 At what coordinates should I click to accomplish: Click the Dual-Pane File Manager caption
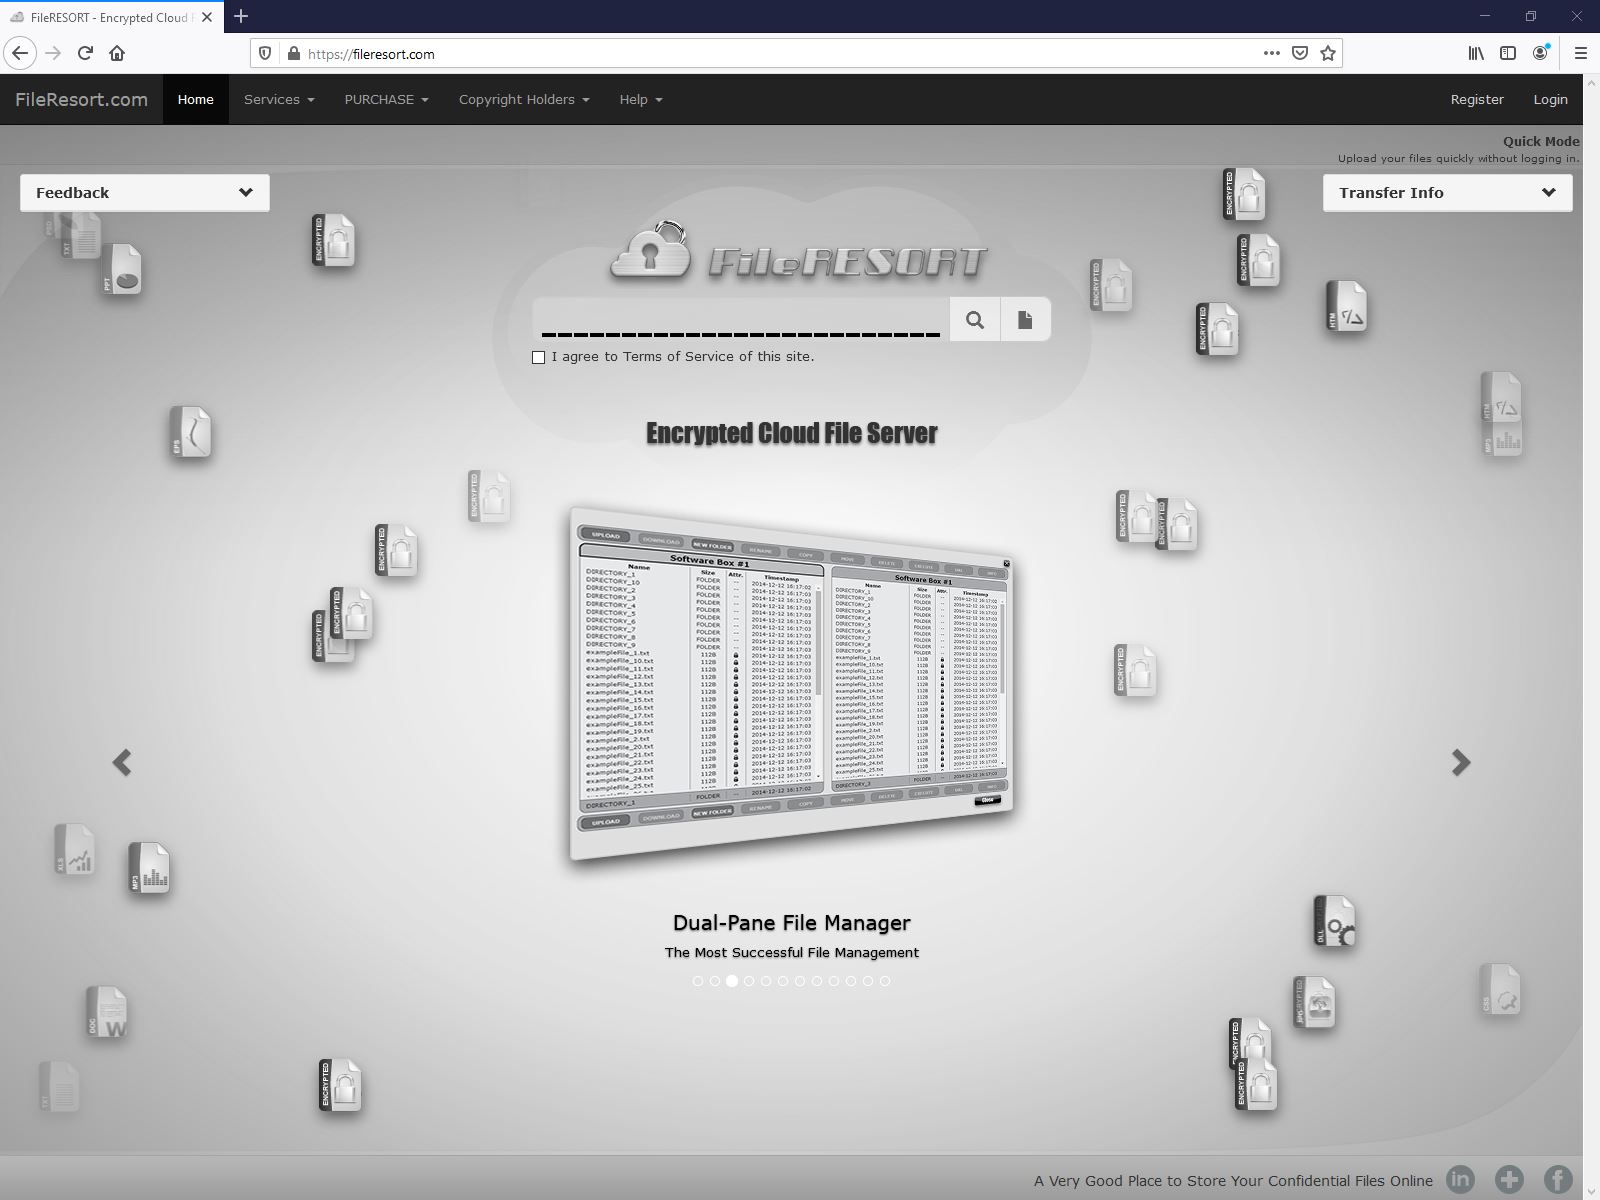coord(792,923)
